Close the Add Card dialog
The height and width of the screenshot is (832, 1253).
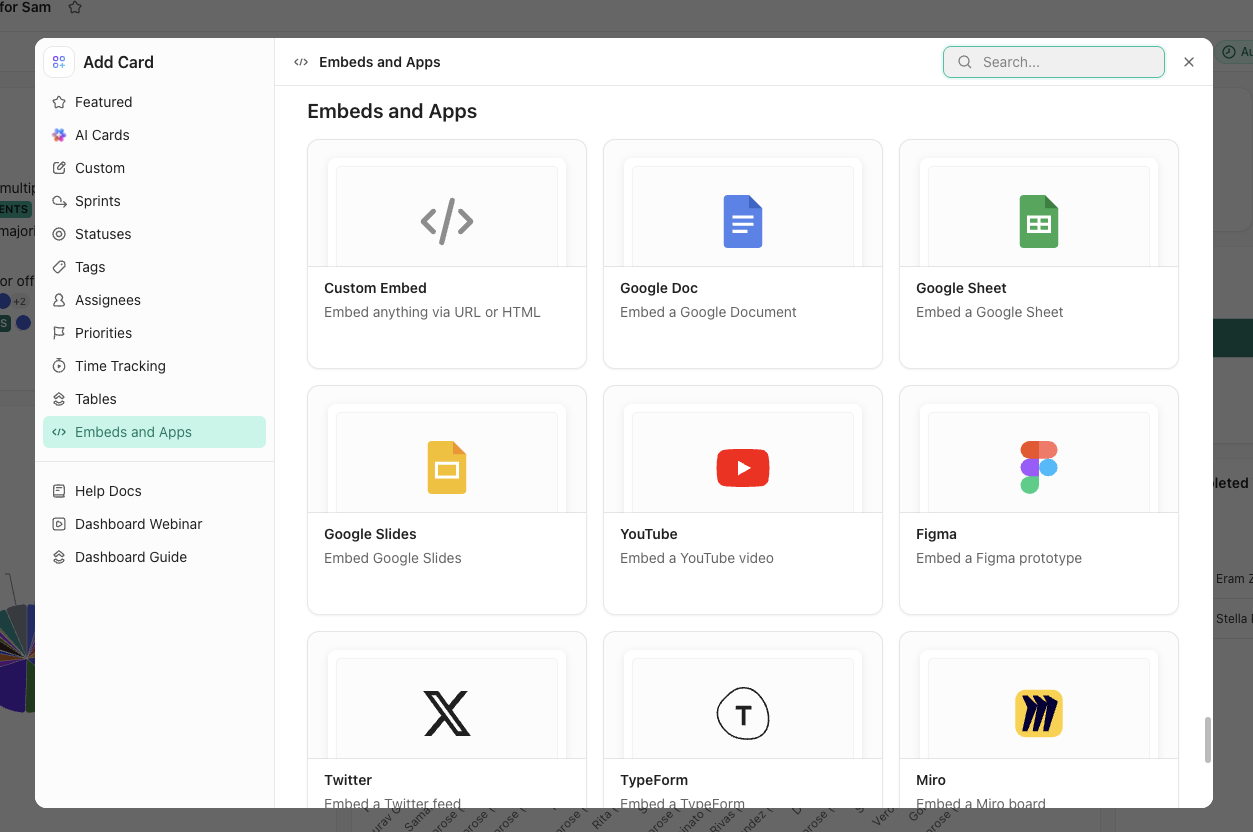(1189, 62)
